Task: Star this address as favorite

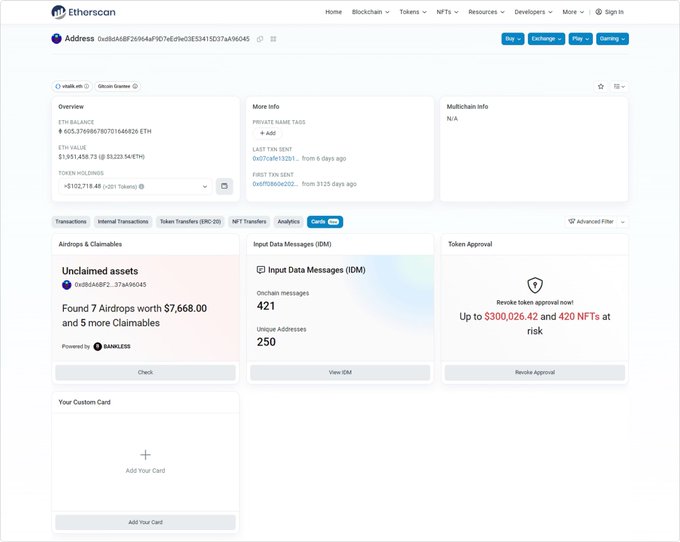Action: click(x=600, y=86)
